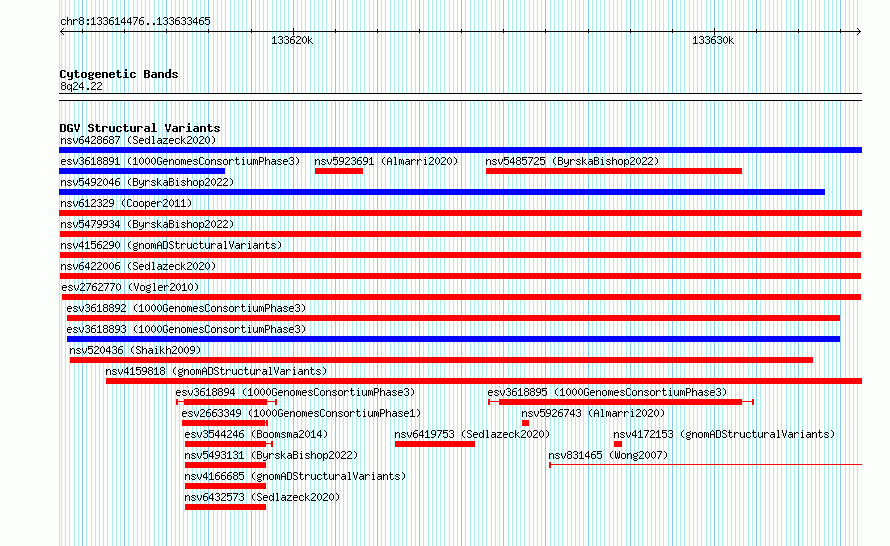Click the chr8:133614476..133633465 coordinate label
890x546 pixels.
[x=135, y=21]
